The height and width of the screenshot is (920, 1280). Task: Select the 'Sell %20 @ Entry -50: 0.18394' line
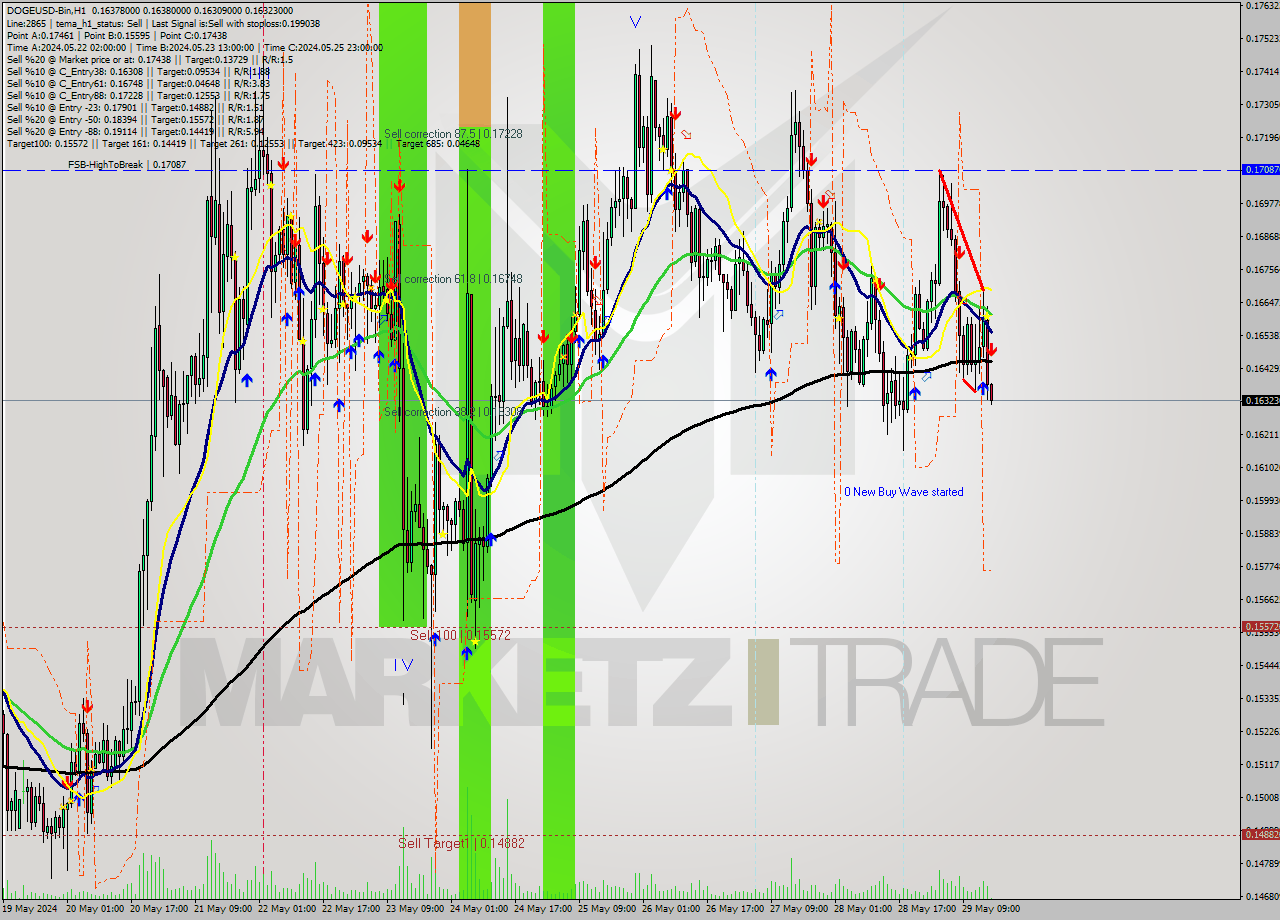pyautogui.click(x=135, y=120)
